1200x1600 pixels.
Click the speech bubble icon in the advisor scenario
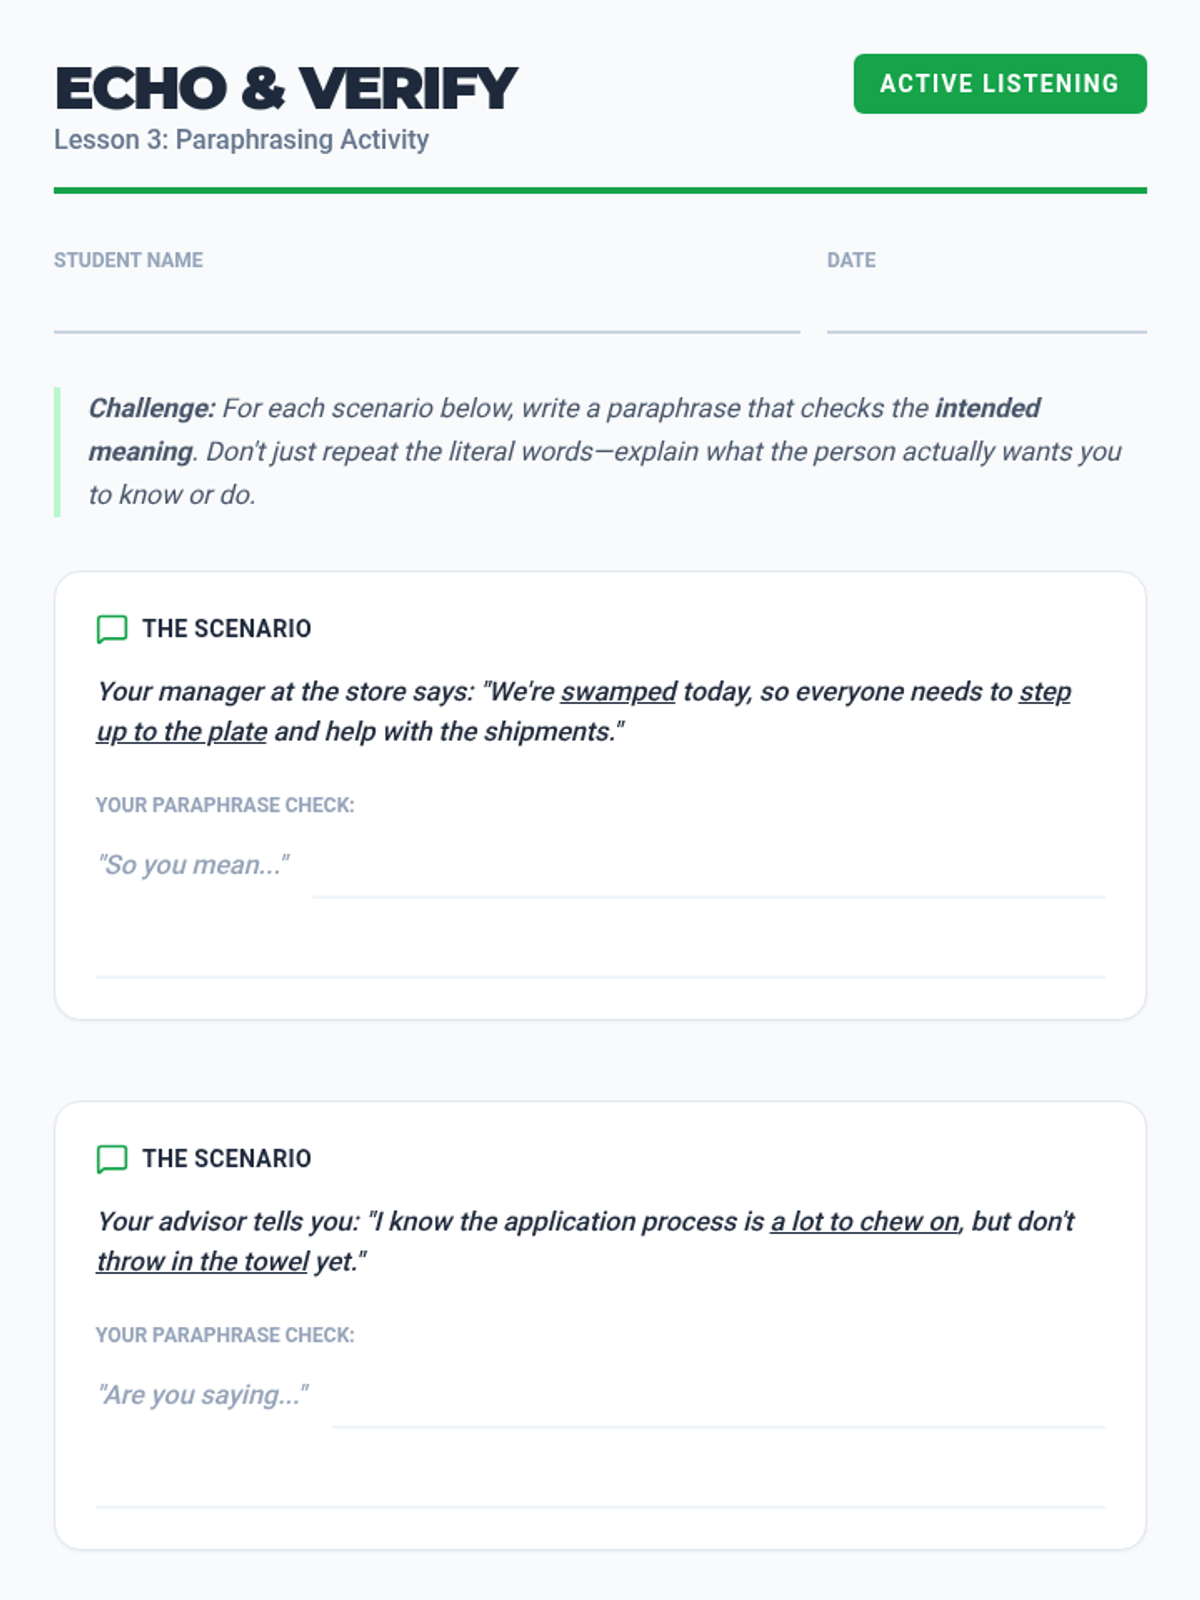[x=111, y=1159]
